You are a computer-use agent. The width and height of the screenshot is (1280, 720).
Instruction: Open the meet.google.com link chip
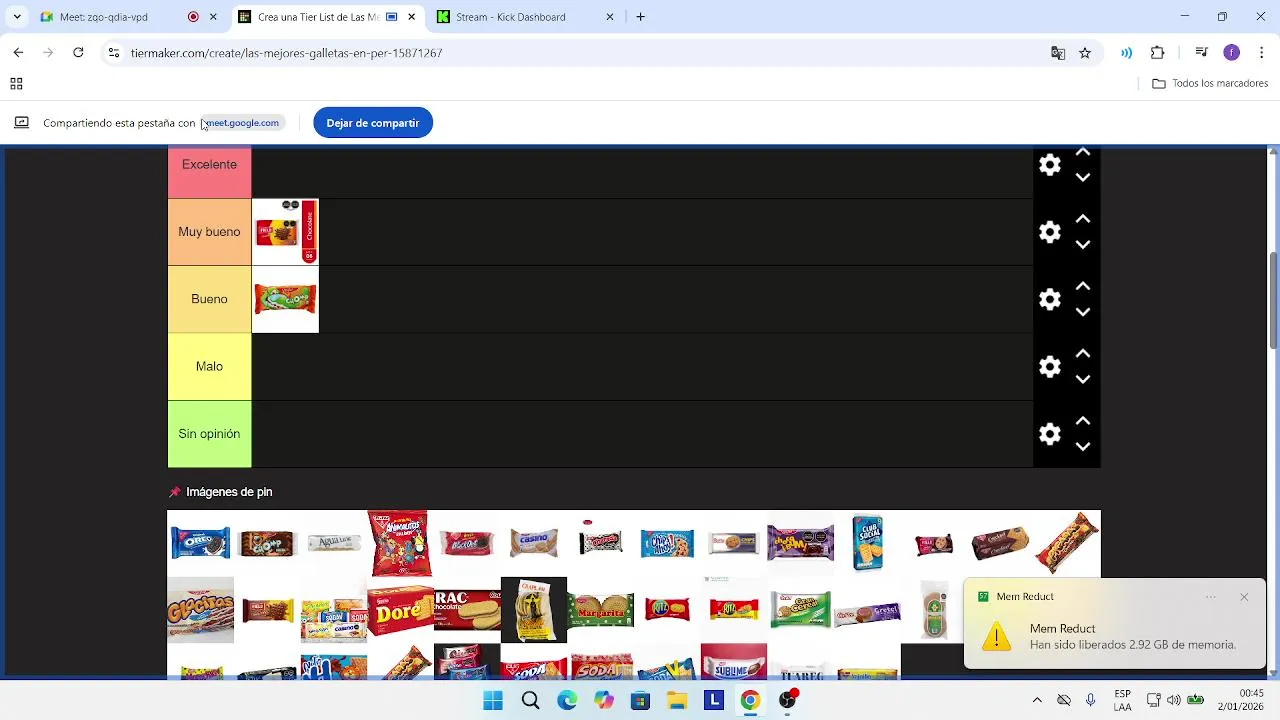click(x=241, y=123)
